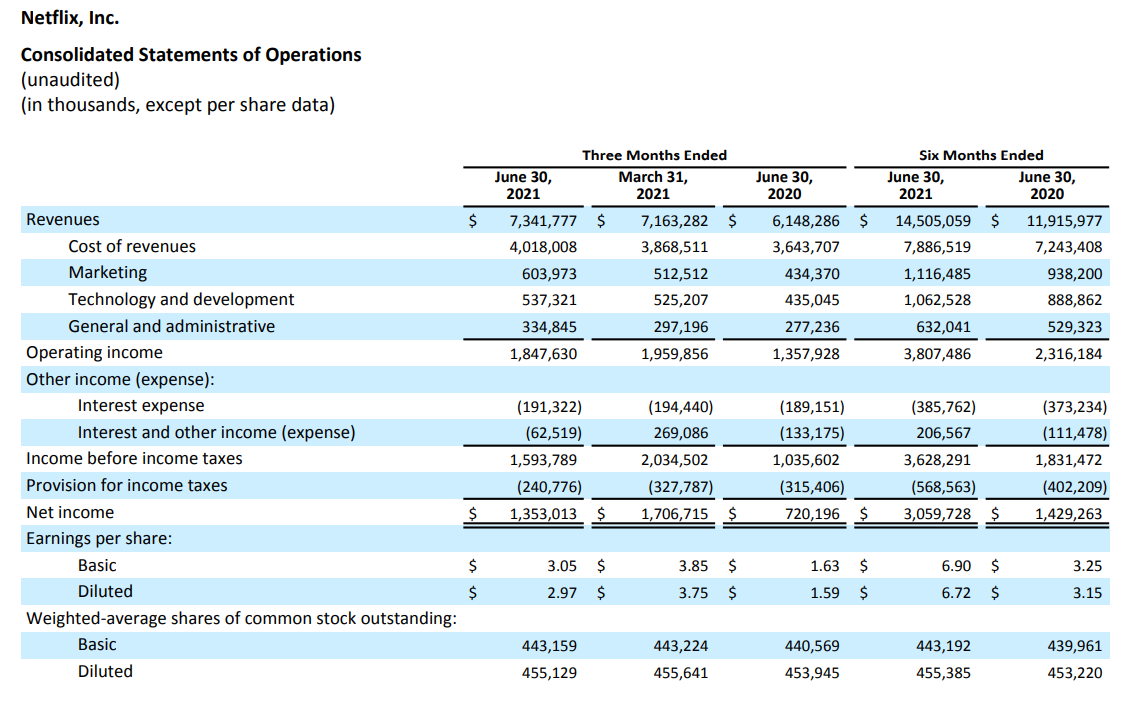The image size is (1134, 708).
Task: Click basic shares value 443,159
Action: coord(550,646)
